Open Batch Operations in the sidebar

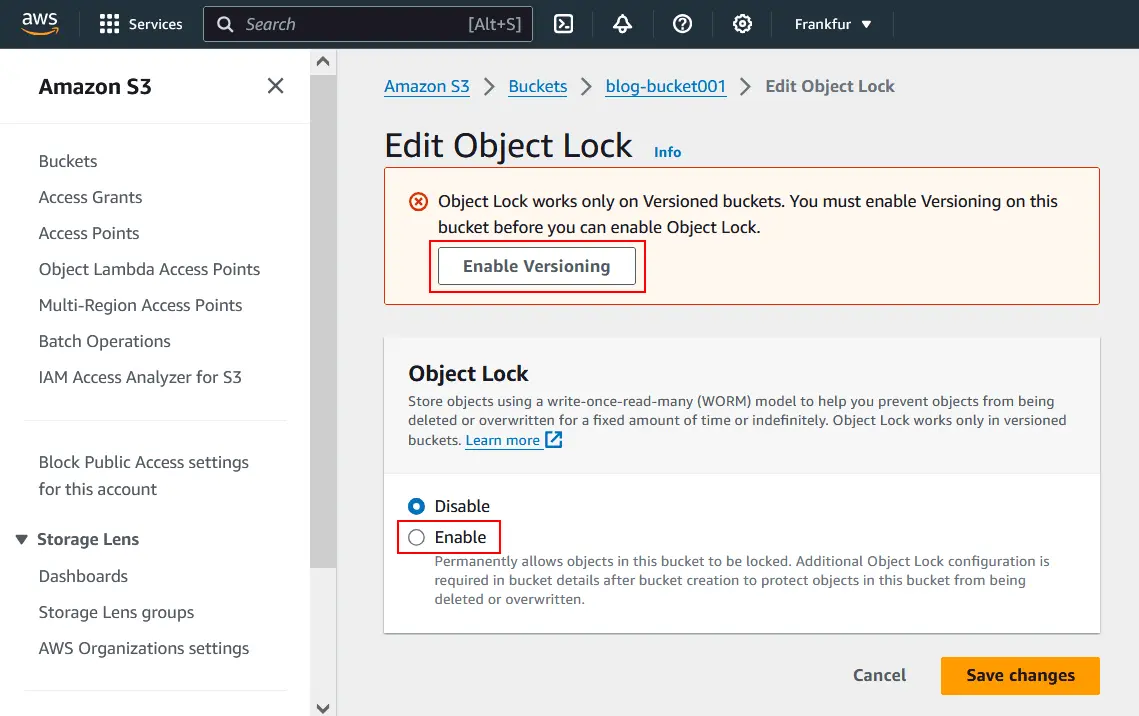click(105, 341)
